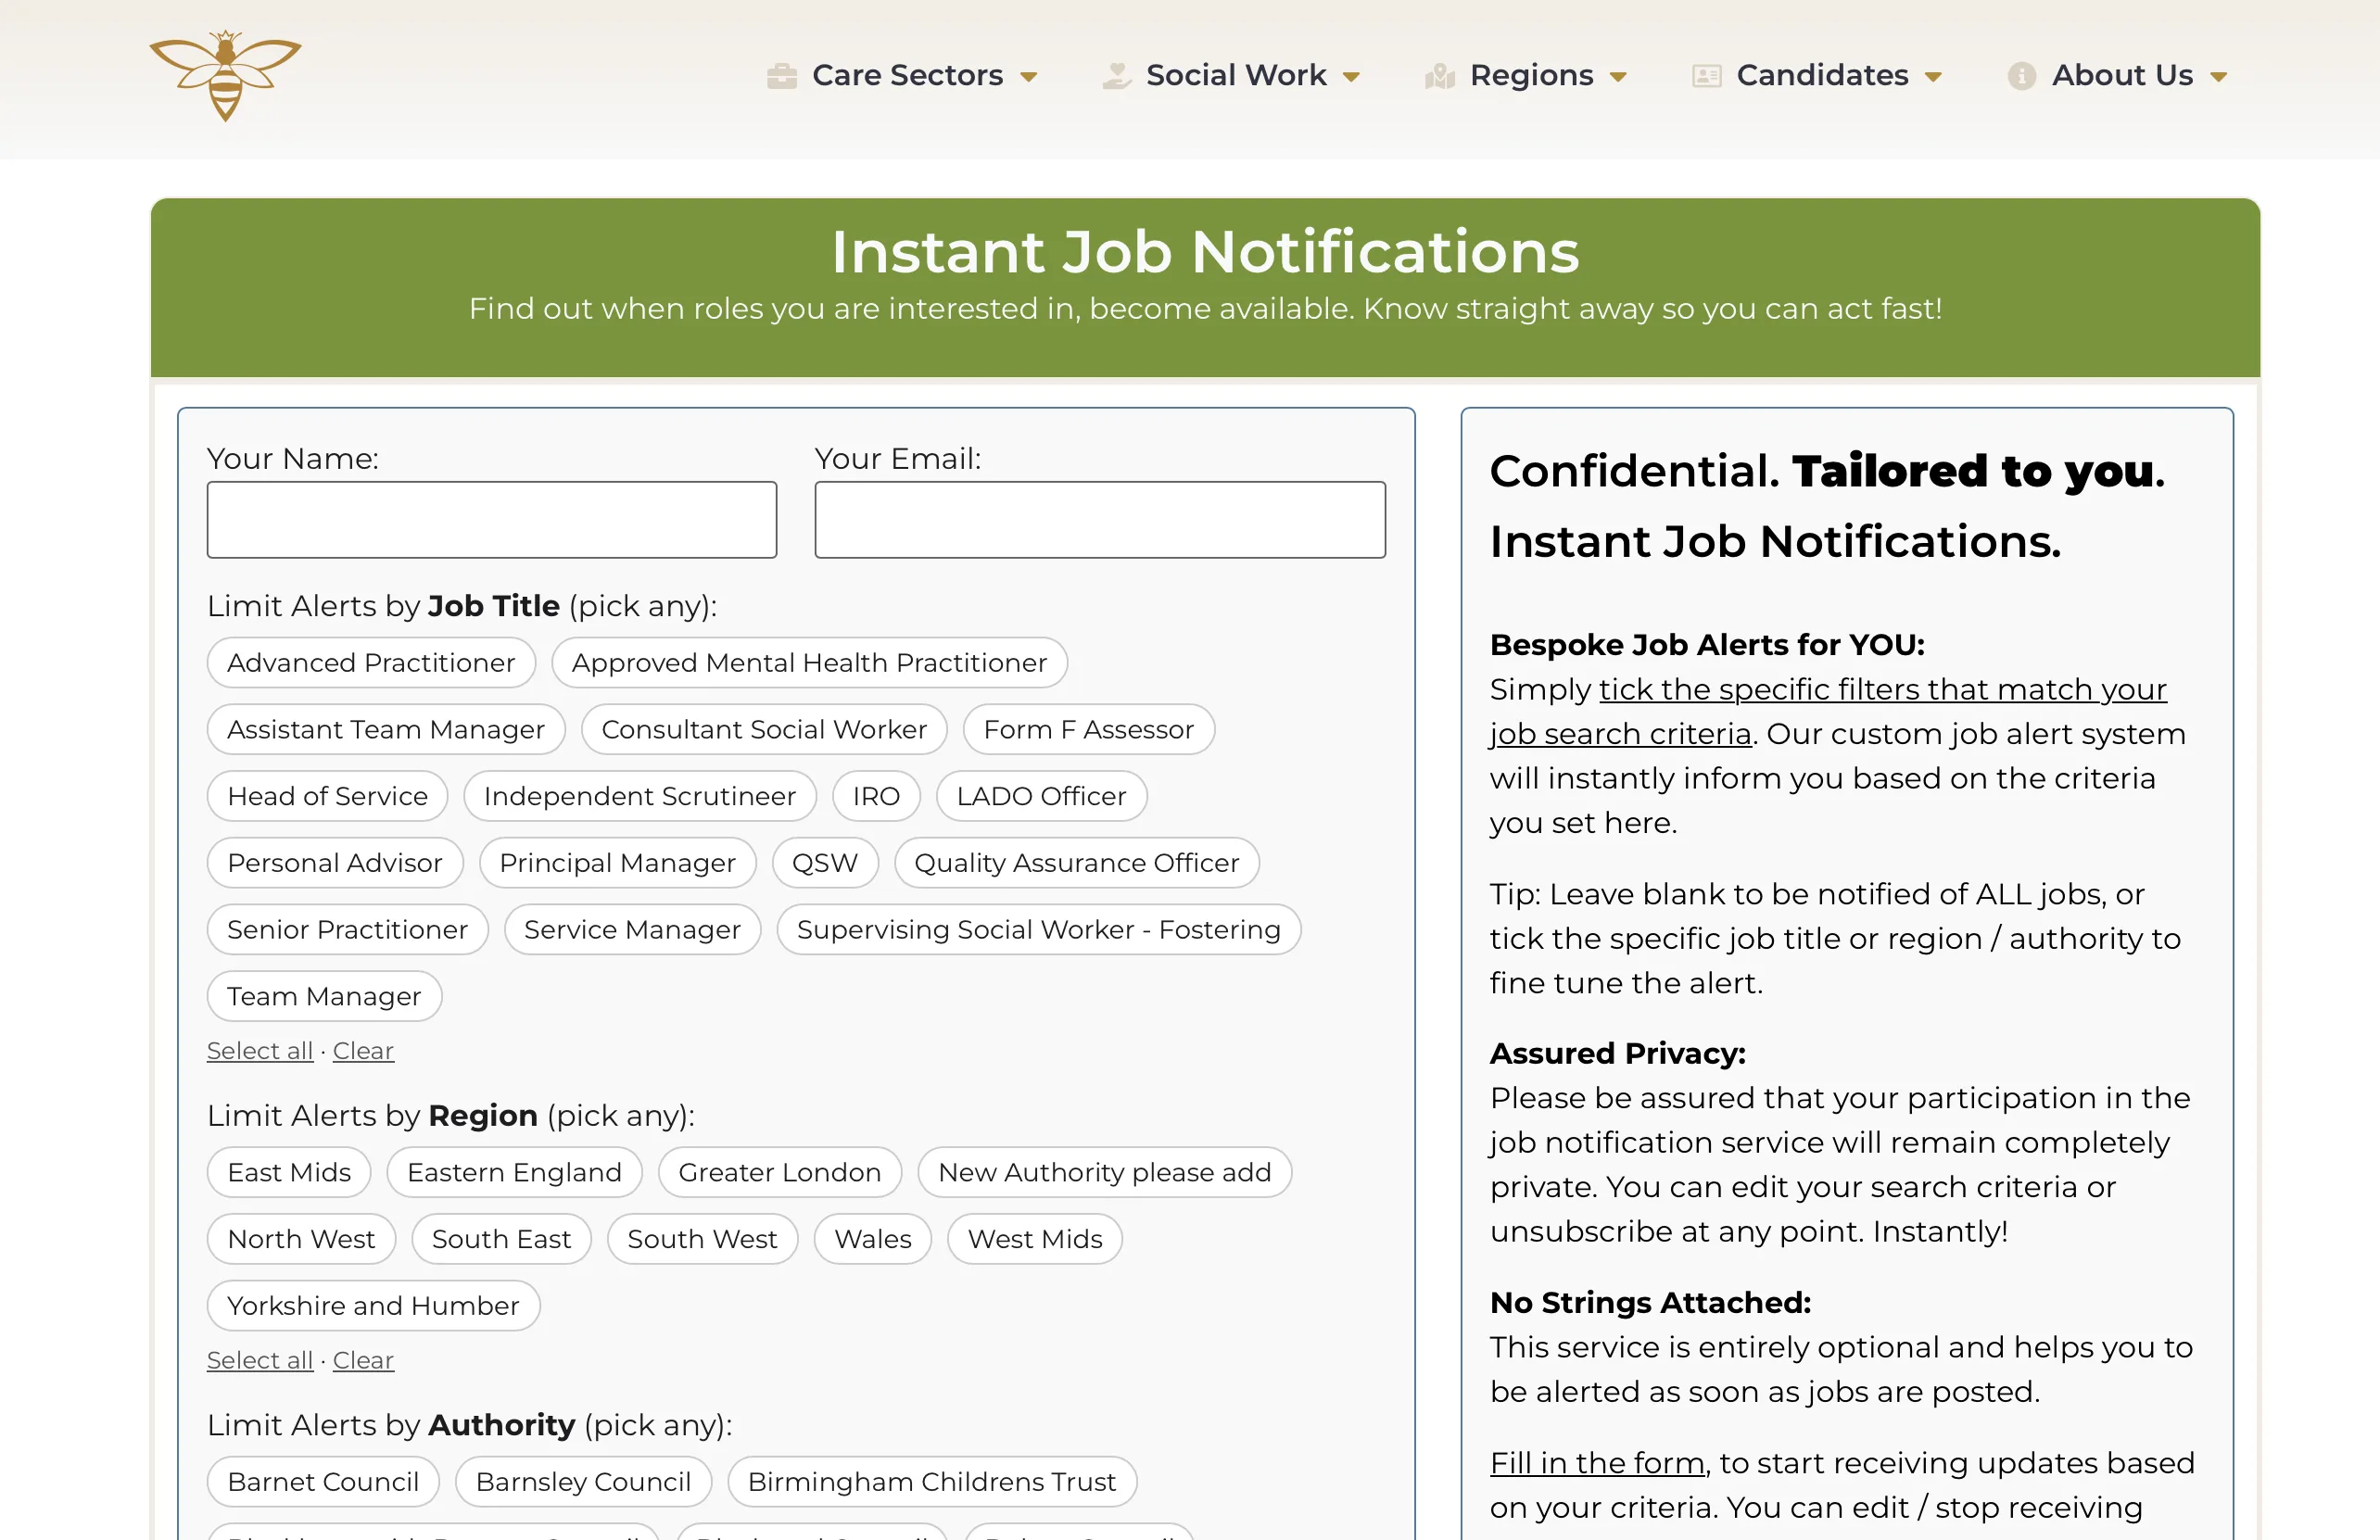Select the South West region

[x=702, y=1240]
